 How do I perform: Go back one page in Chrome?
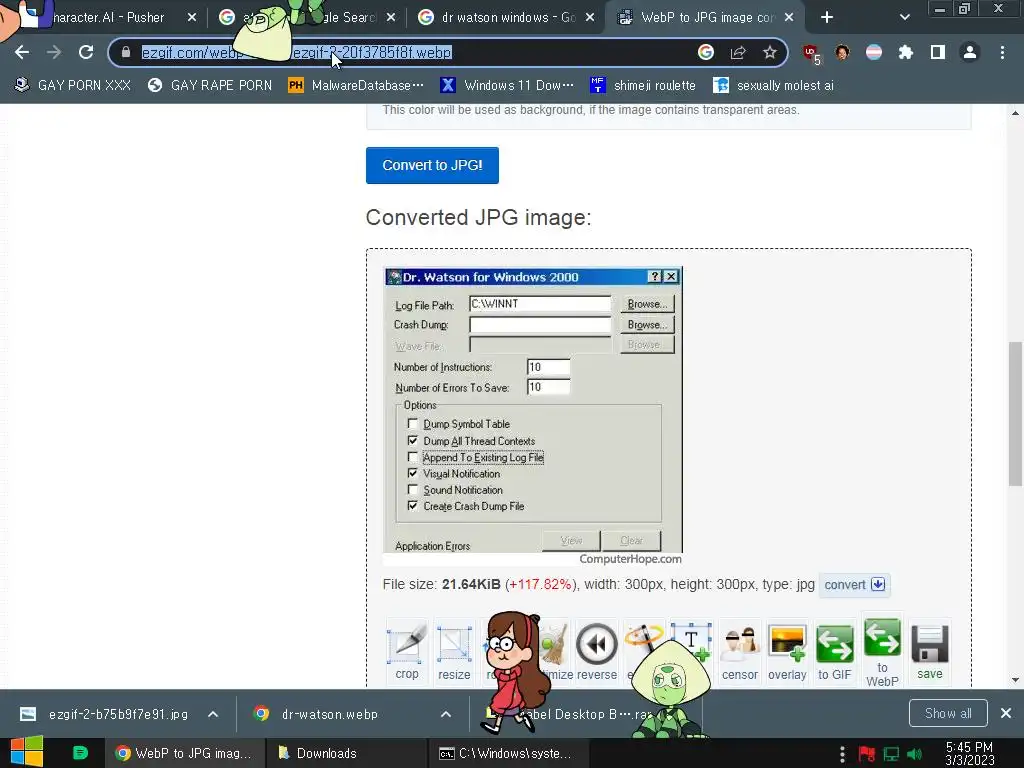[x=22, y=52]
